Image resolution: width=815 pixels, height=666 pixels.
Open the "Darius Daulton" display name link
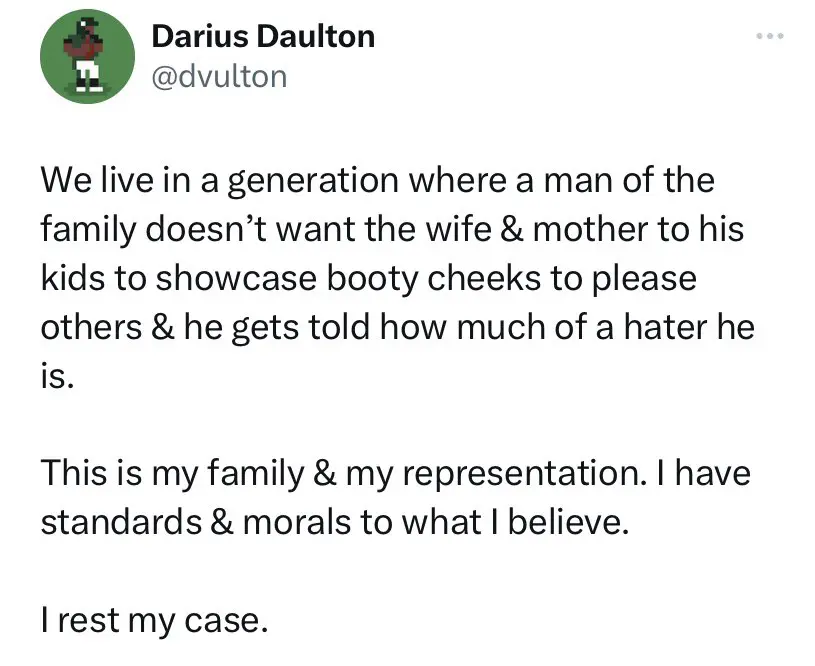pos(263,37)
